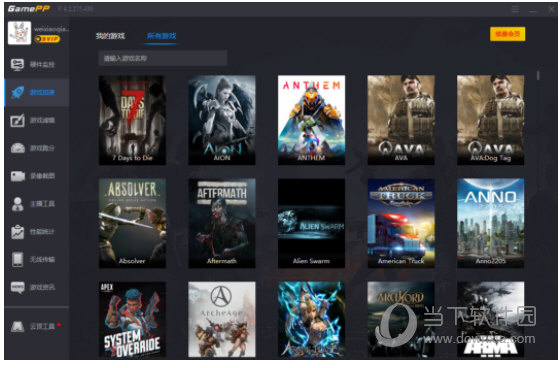This screenshot has height=368, width=560.
Task: Select the AVA game cover
Action: click(x=401, y=120)
